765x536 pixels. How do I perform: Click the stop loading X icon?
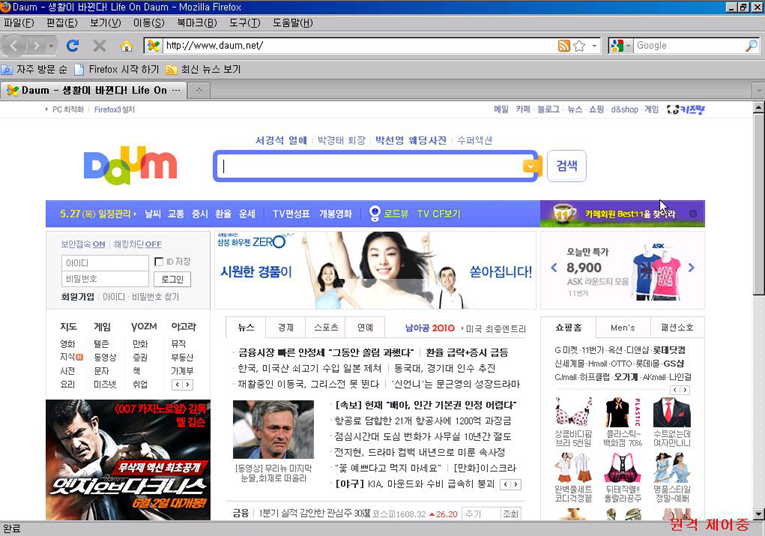coord(100,46)
